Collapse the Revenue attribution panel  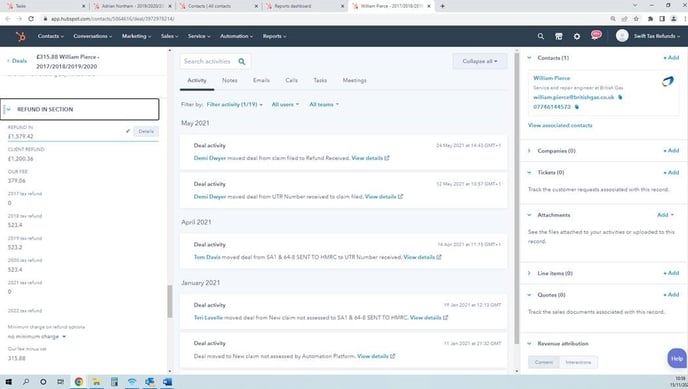pos(529,344)
